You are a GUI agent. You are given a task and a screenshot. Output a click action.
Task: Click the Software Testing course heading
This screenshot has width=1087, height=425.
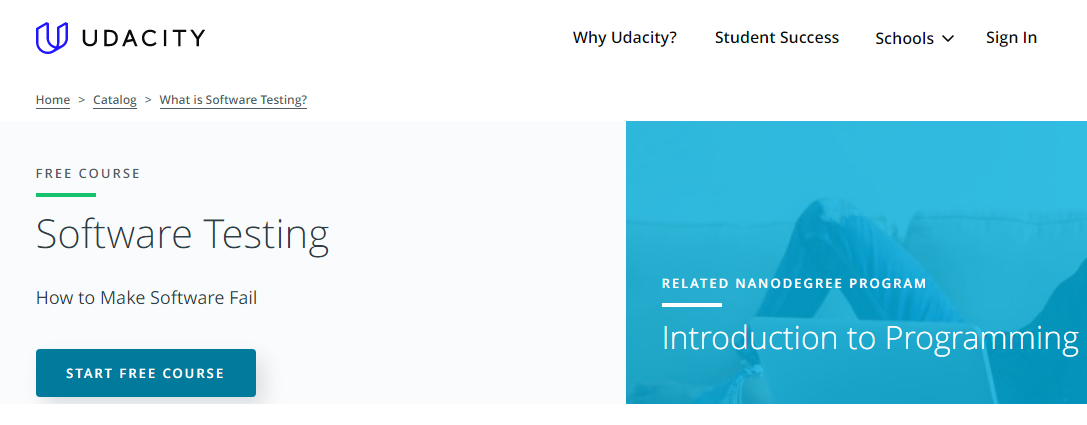click(182, 234)
